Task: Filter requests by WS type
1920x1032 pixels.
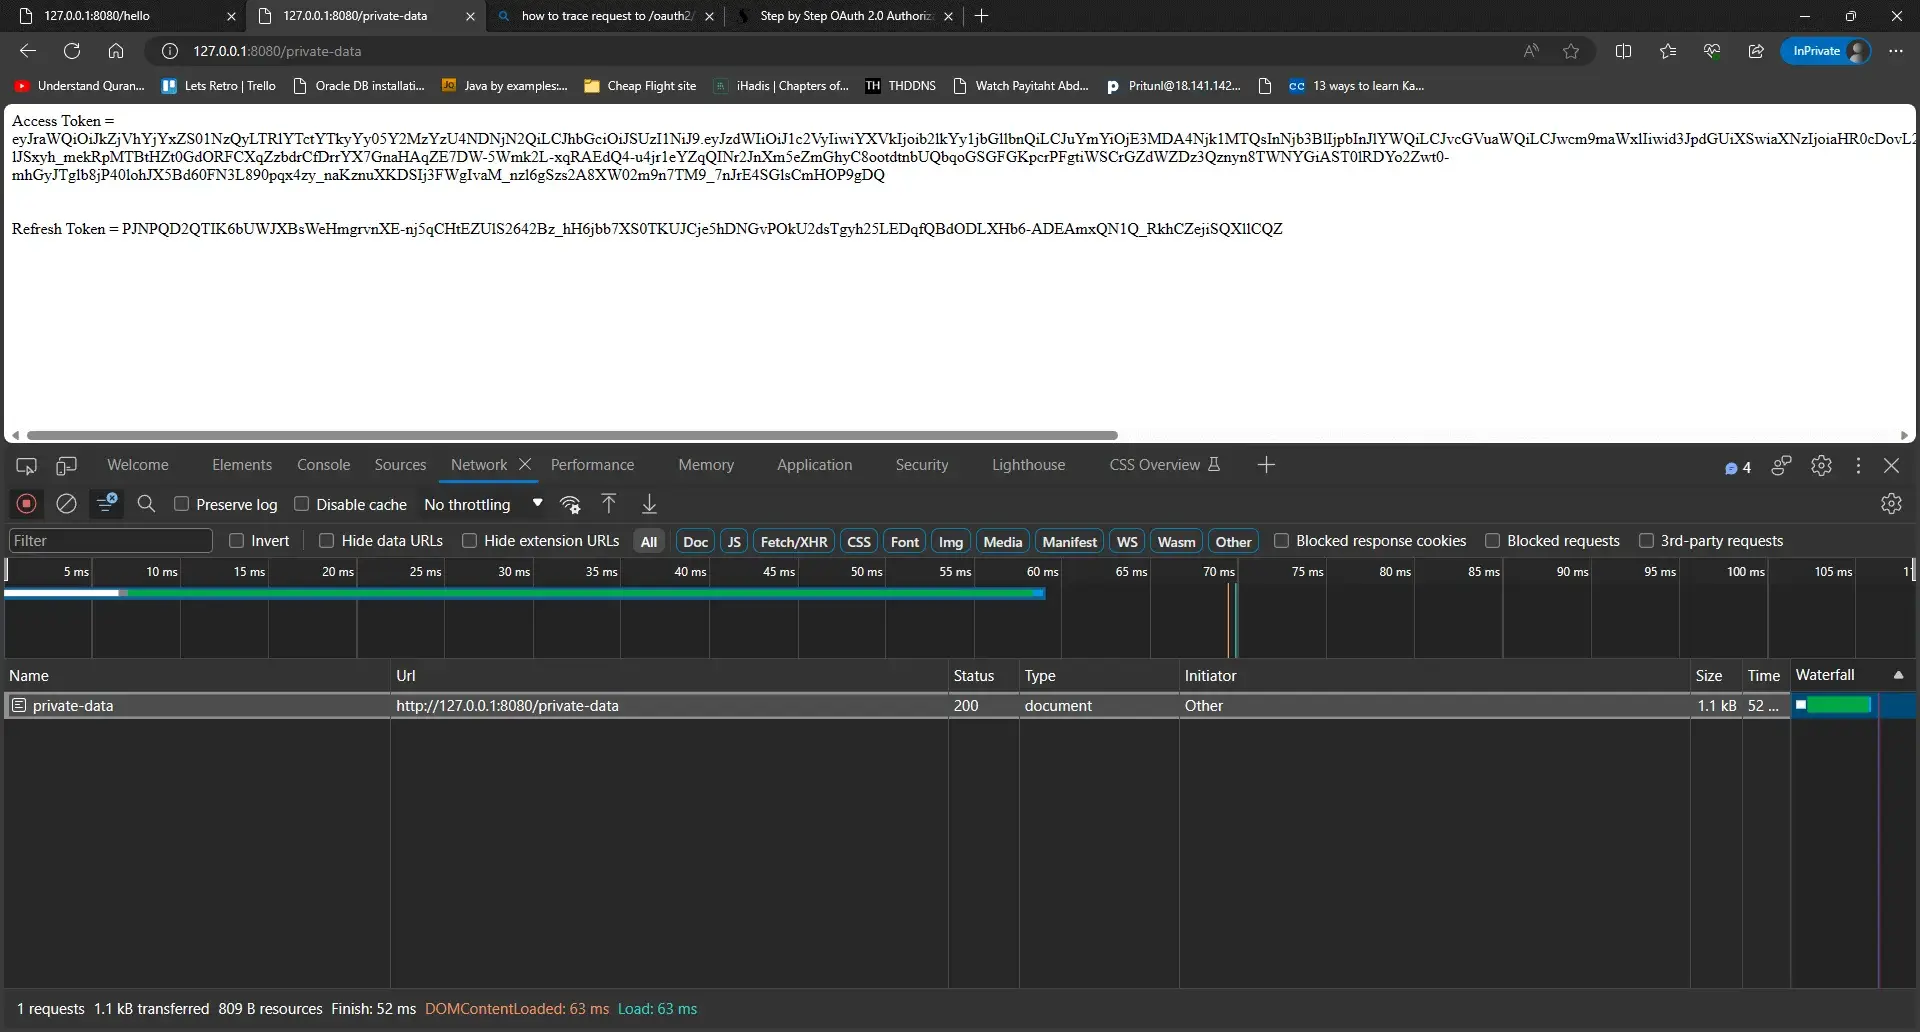Action: (x=1127, y=542)
